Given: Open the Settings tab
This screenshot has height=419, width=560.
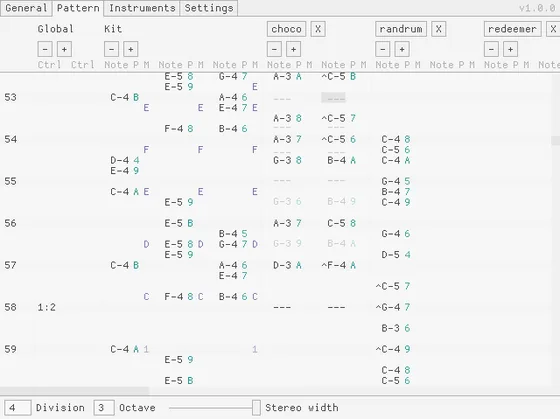Looking at the screenshot, I should tap(209, 8).
